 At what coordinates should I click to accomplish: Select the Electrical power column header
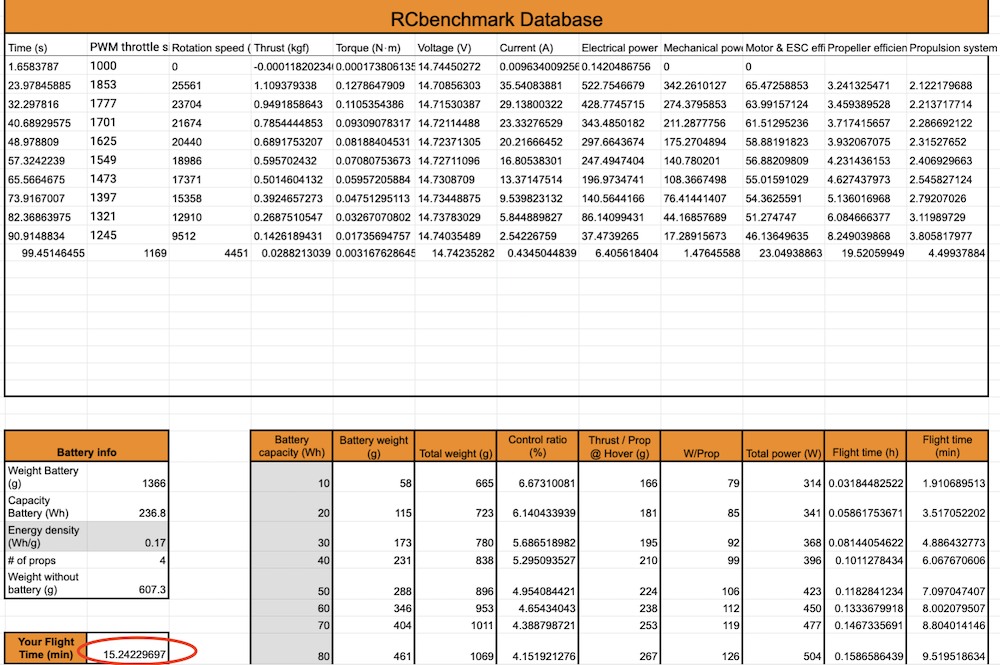(x=618, y=46)
